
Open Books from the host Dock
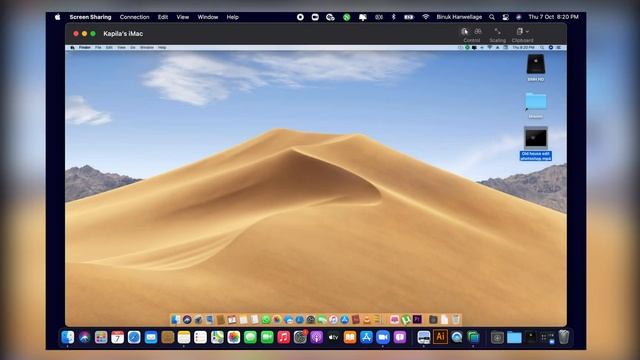tap(350, 337)
